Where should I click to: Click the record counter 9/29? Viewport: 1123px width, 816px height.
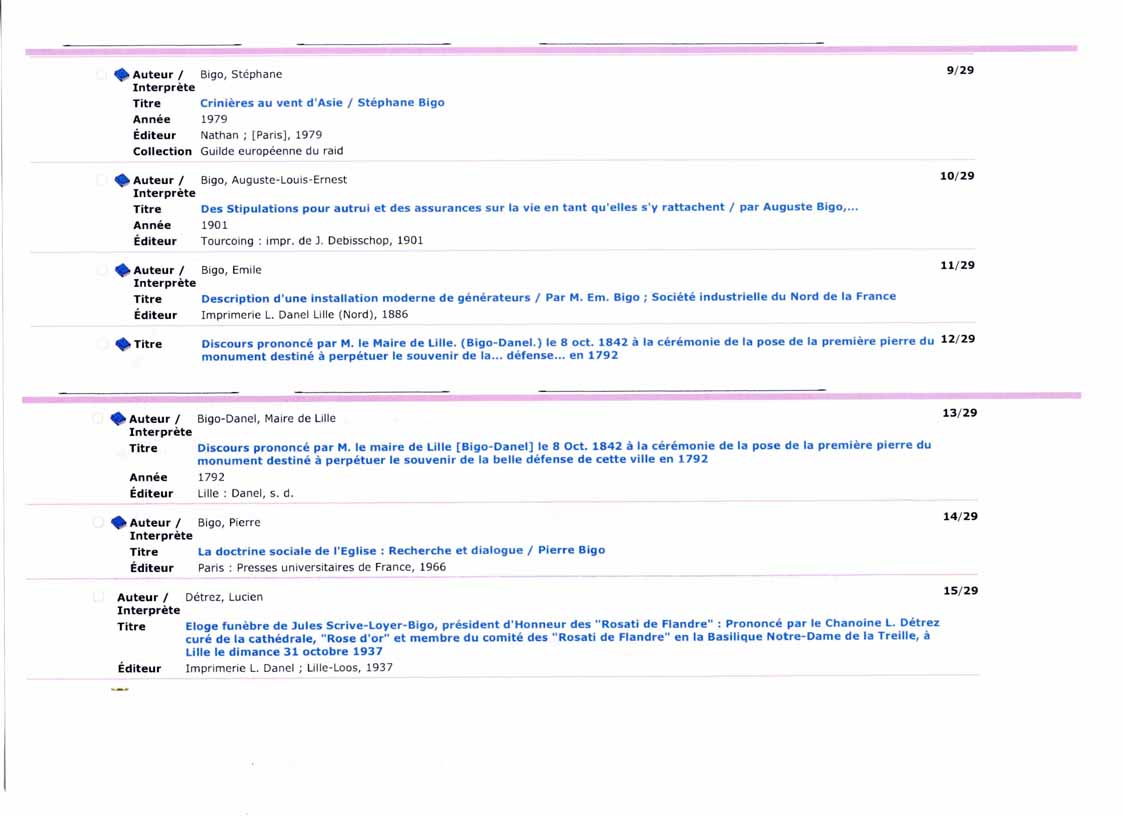960,70
